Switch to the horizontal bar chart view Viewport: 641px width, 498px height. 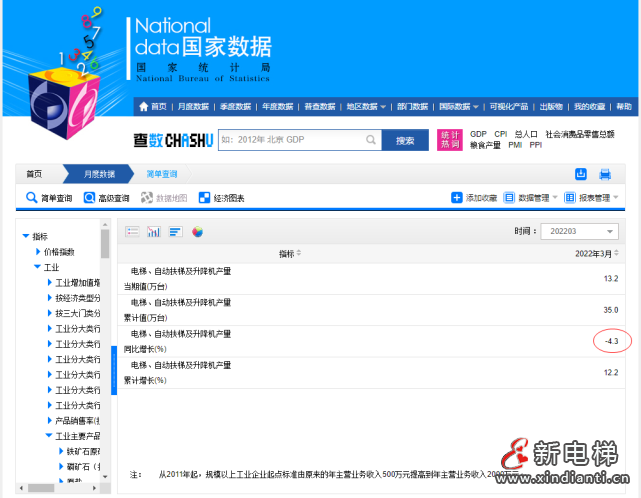(x=176, y=232)
